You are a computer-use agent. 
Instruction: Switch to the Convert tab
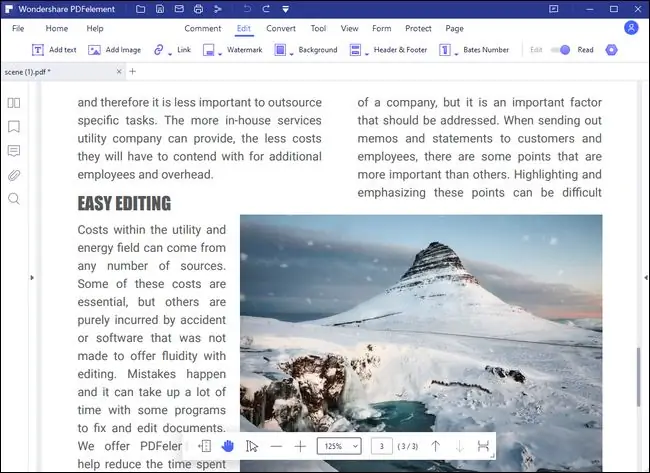(280, 29)
